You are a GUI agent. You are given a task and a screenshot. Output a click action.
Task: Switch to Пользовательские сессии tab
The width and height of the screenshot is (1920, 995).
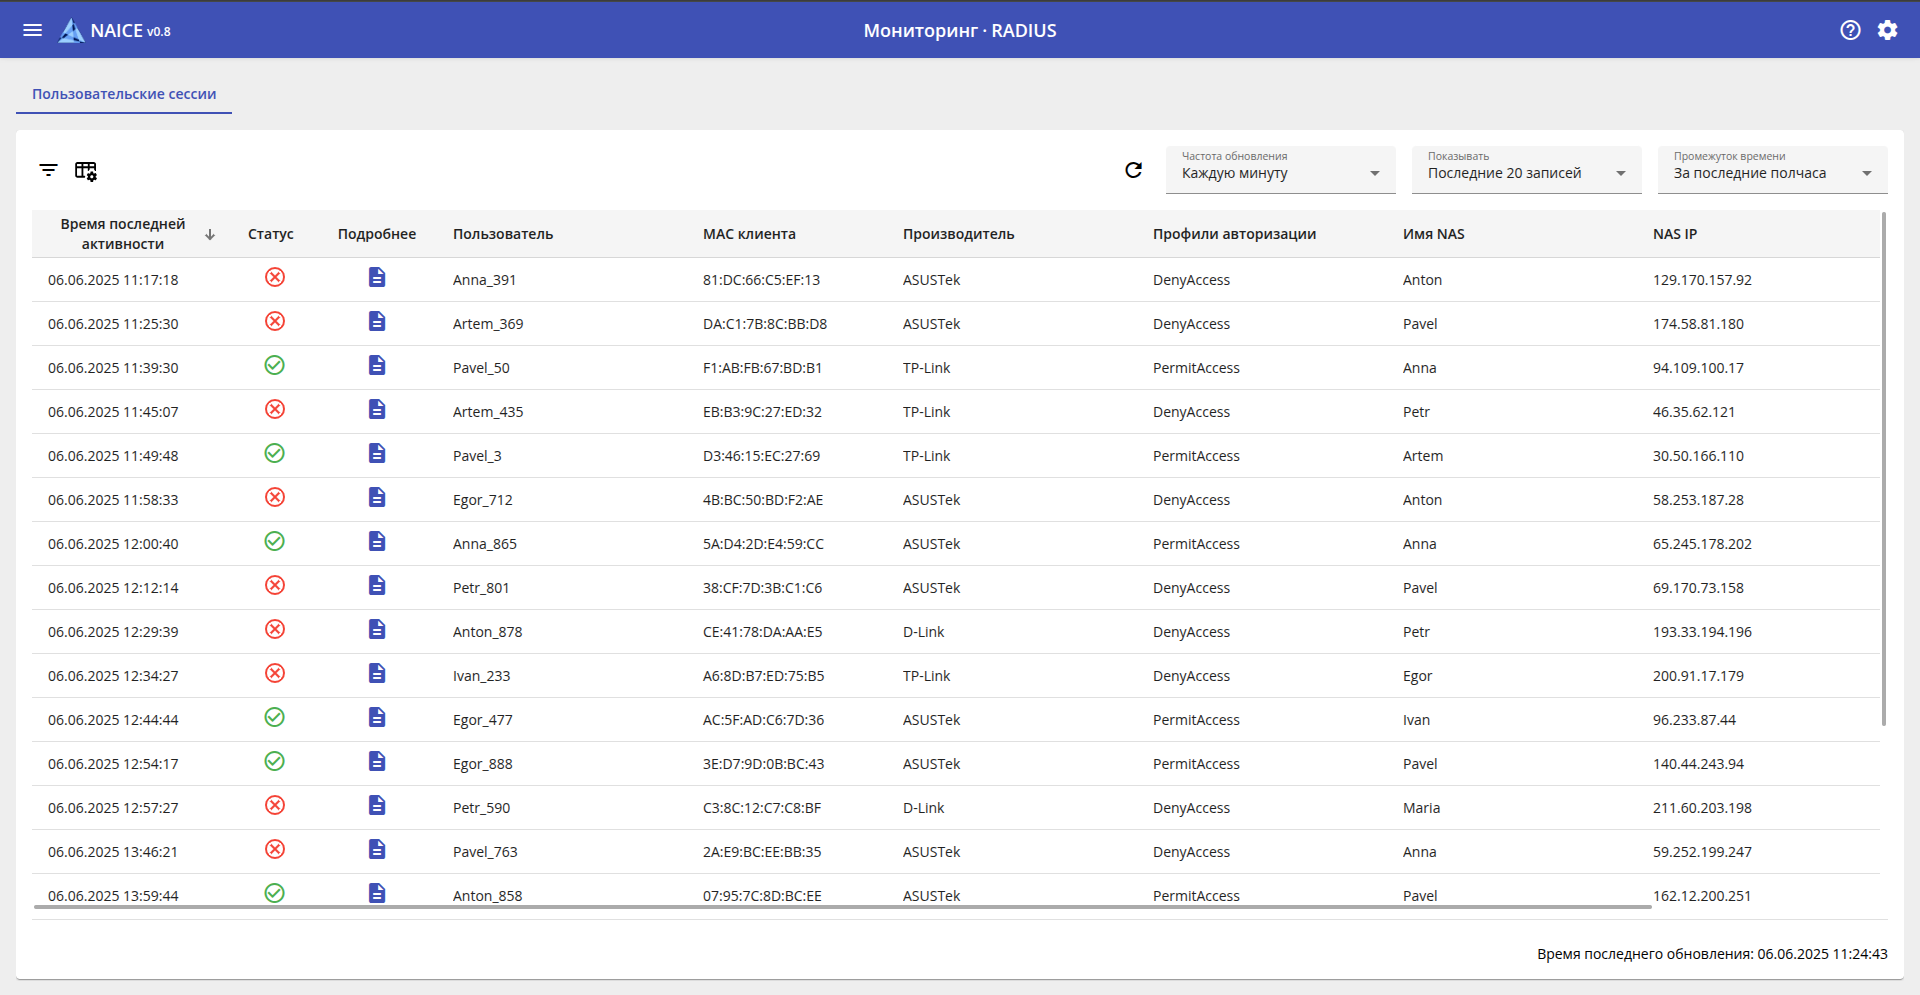(x=124, y=94)
